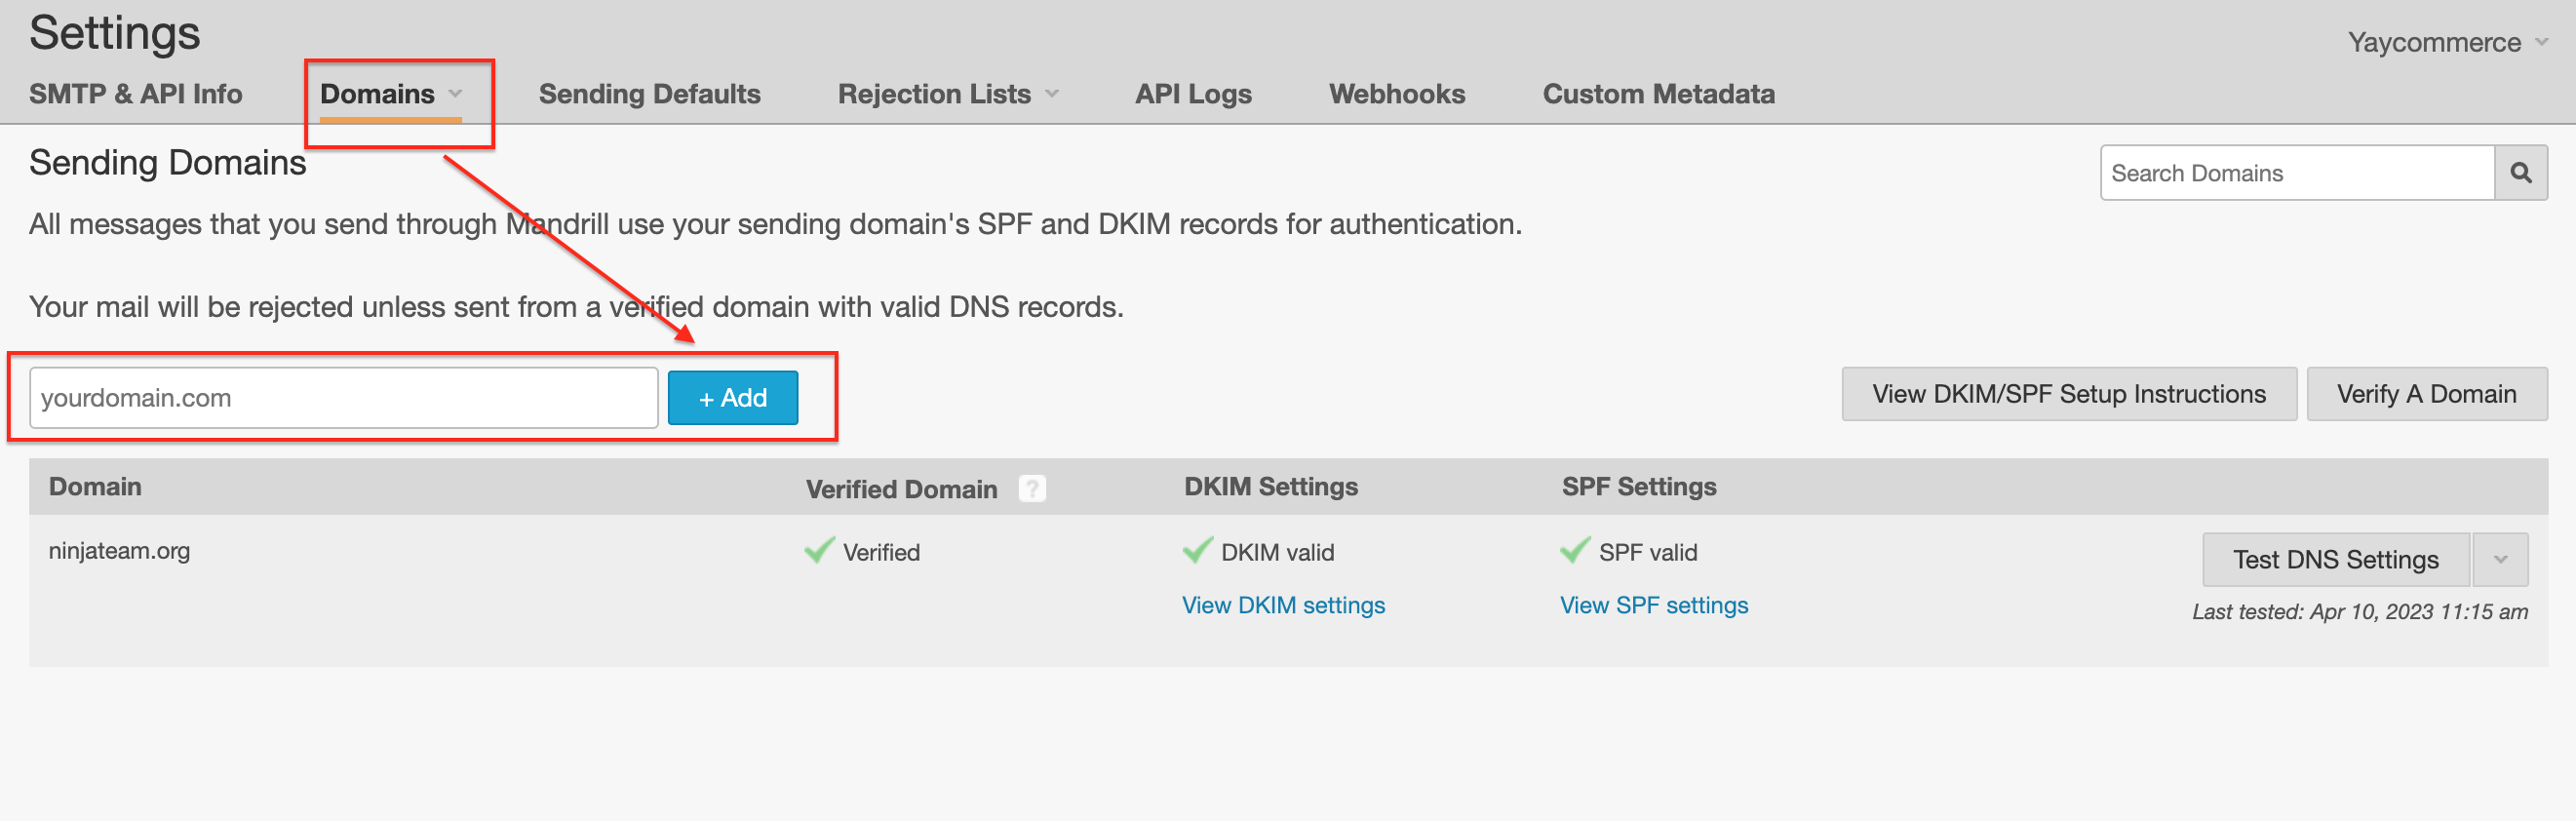Focus the yourdomain.com input field
Image resolution: width=2576 pixels, height=821 pixels.
point(343,398)
